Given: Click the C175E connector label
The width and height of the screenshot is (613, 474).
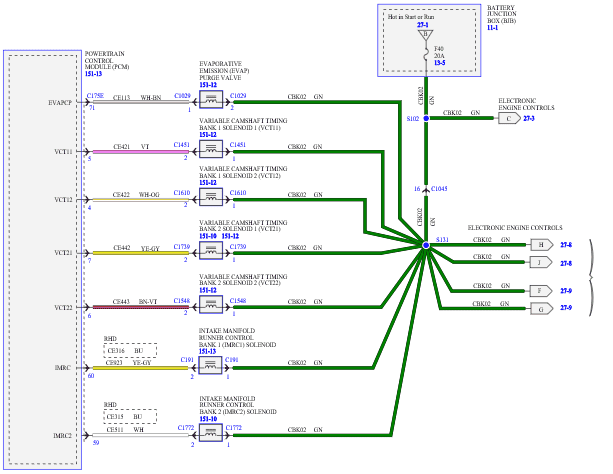Looking at the screenshot, I should tap(95, 96).
